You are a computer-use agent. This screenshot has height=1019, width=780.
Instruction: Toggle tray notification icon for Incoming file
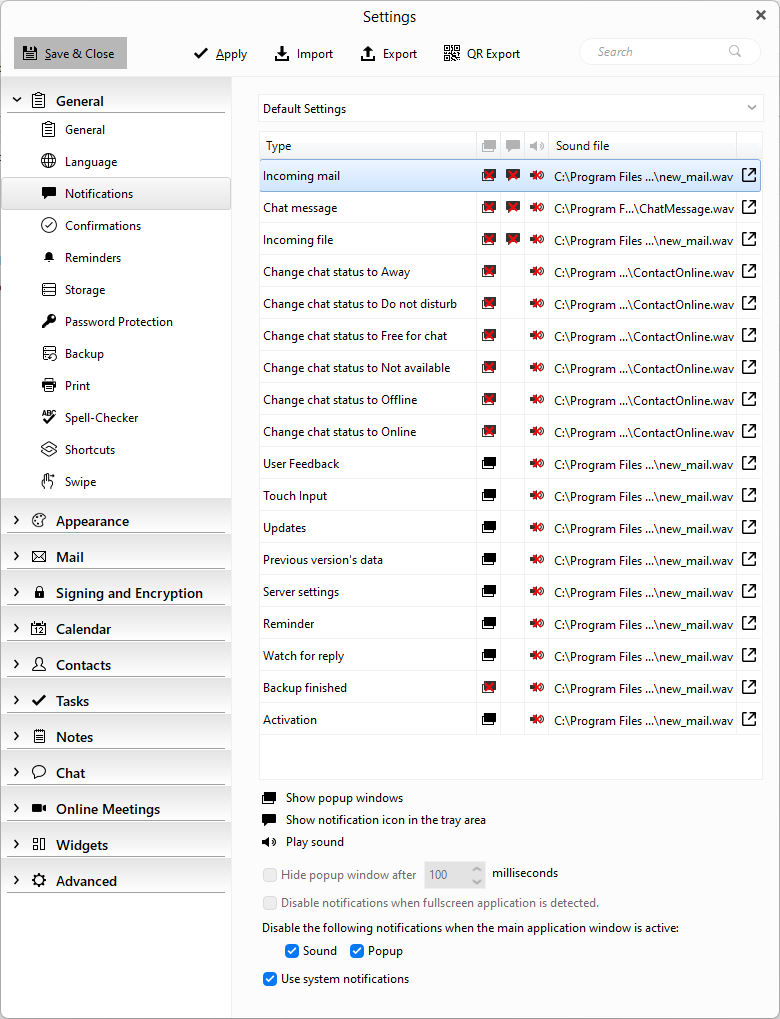pos(513,240)
